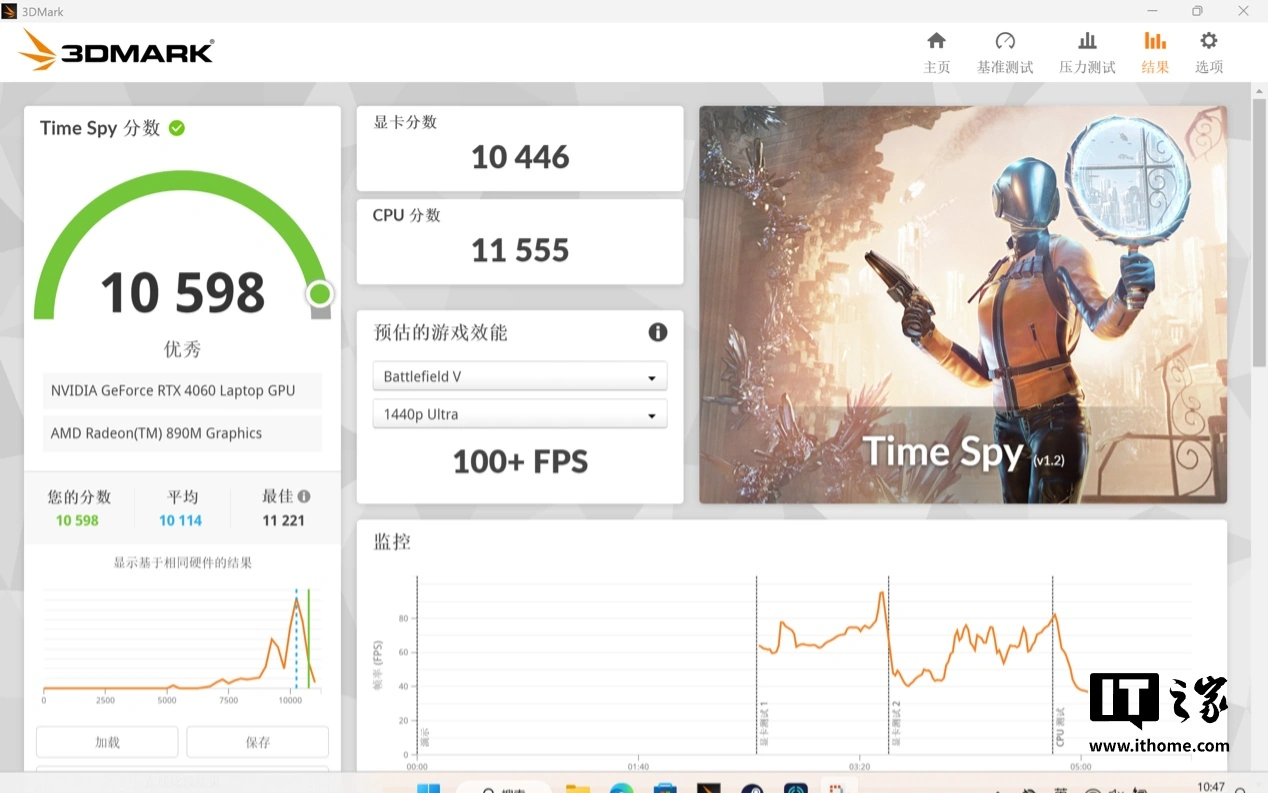Click the vertical scrollbar on right edge

pos(1259,230)
